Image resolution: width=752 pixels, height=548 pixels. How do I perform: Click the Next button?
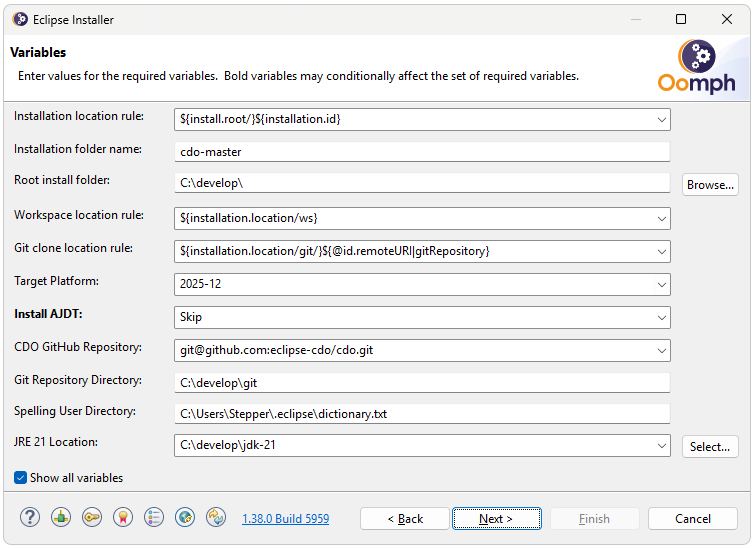pyautogui.click(x=496, y=519)
